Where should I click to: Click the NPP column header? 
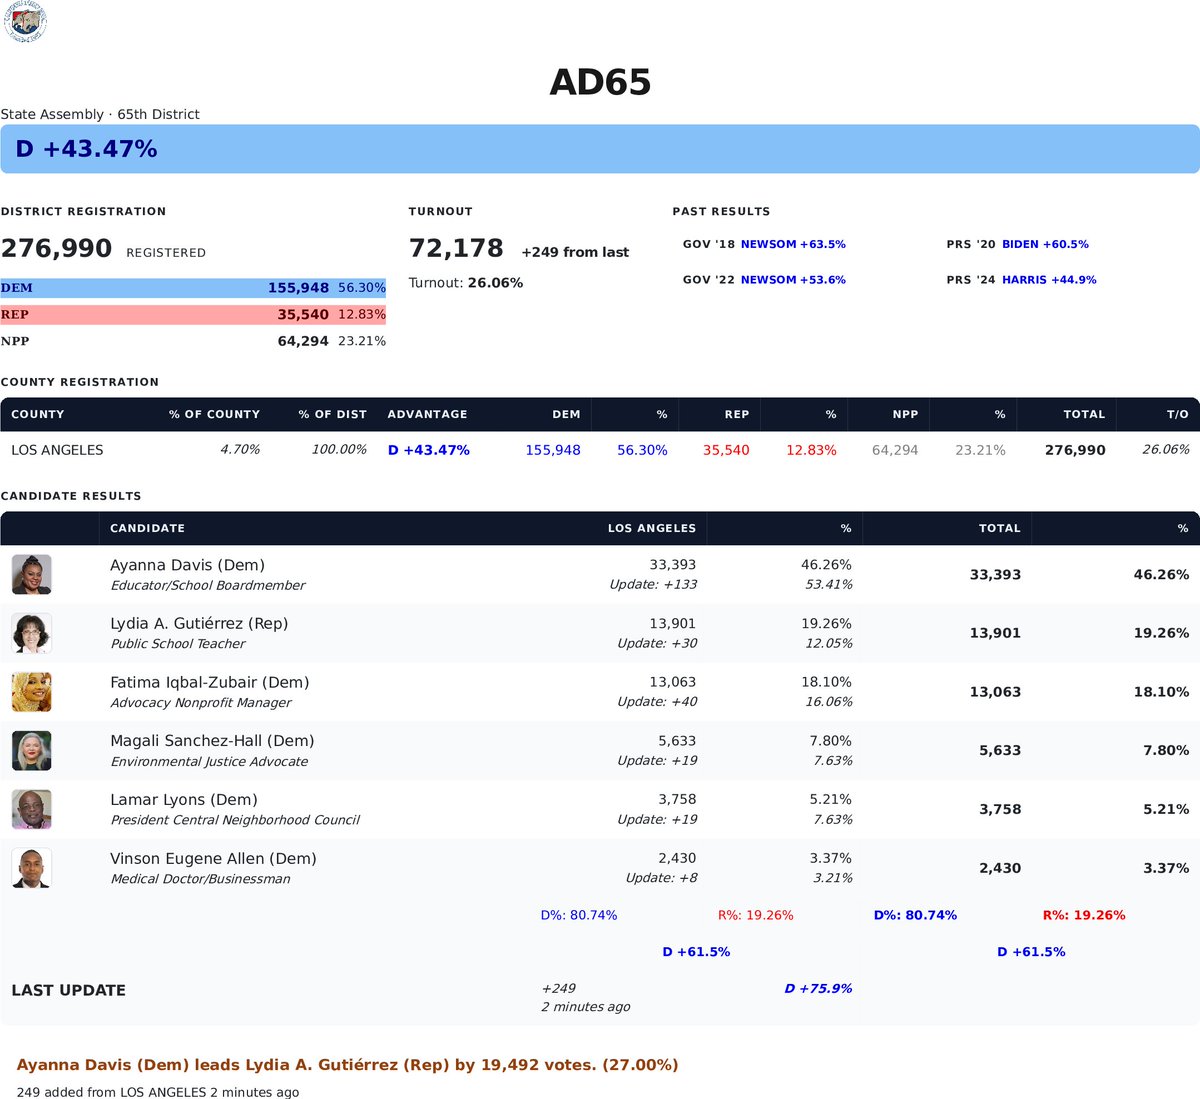point(905,414)
